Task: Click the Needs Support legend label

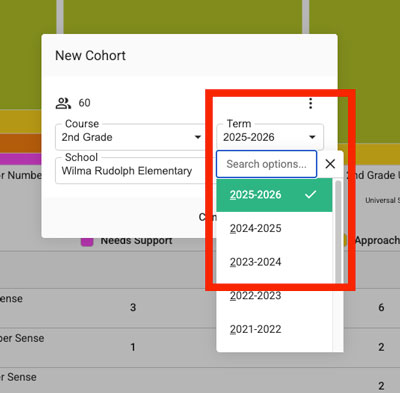Action: click(x=136, y=240)
